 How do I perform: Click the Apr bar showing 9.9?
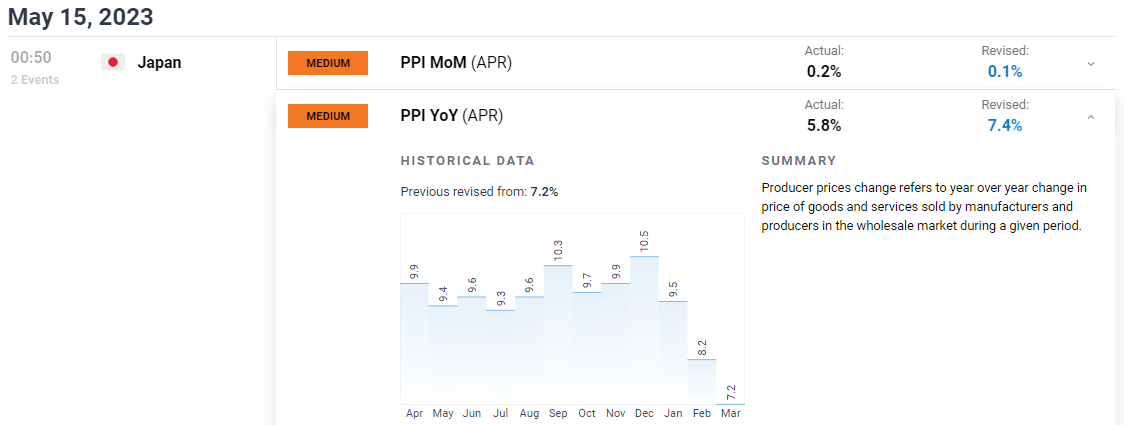(x=414, y=344)
